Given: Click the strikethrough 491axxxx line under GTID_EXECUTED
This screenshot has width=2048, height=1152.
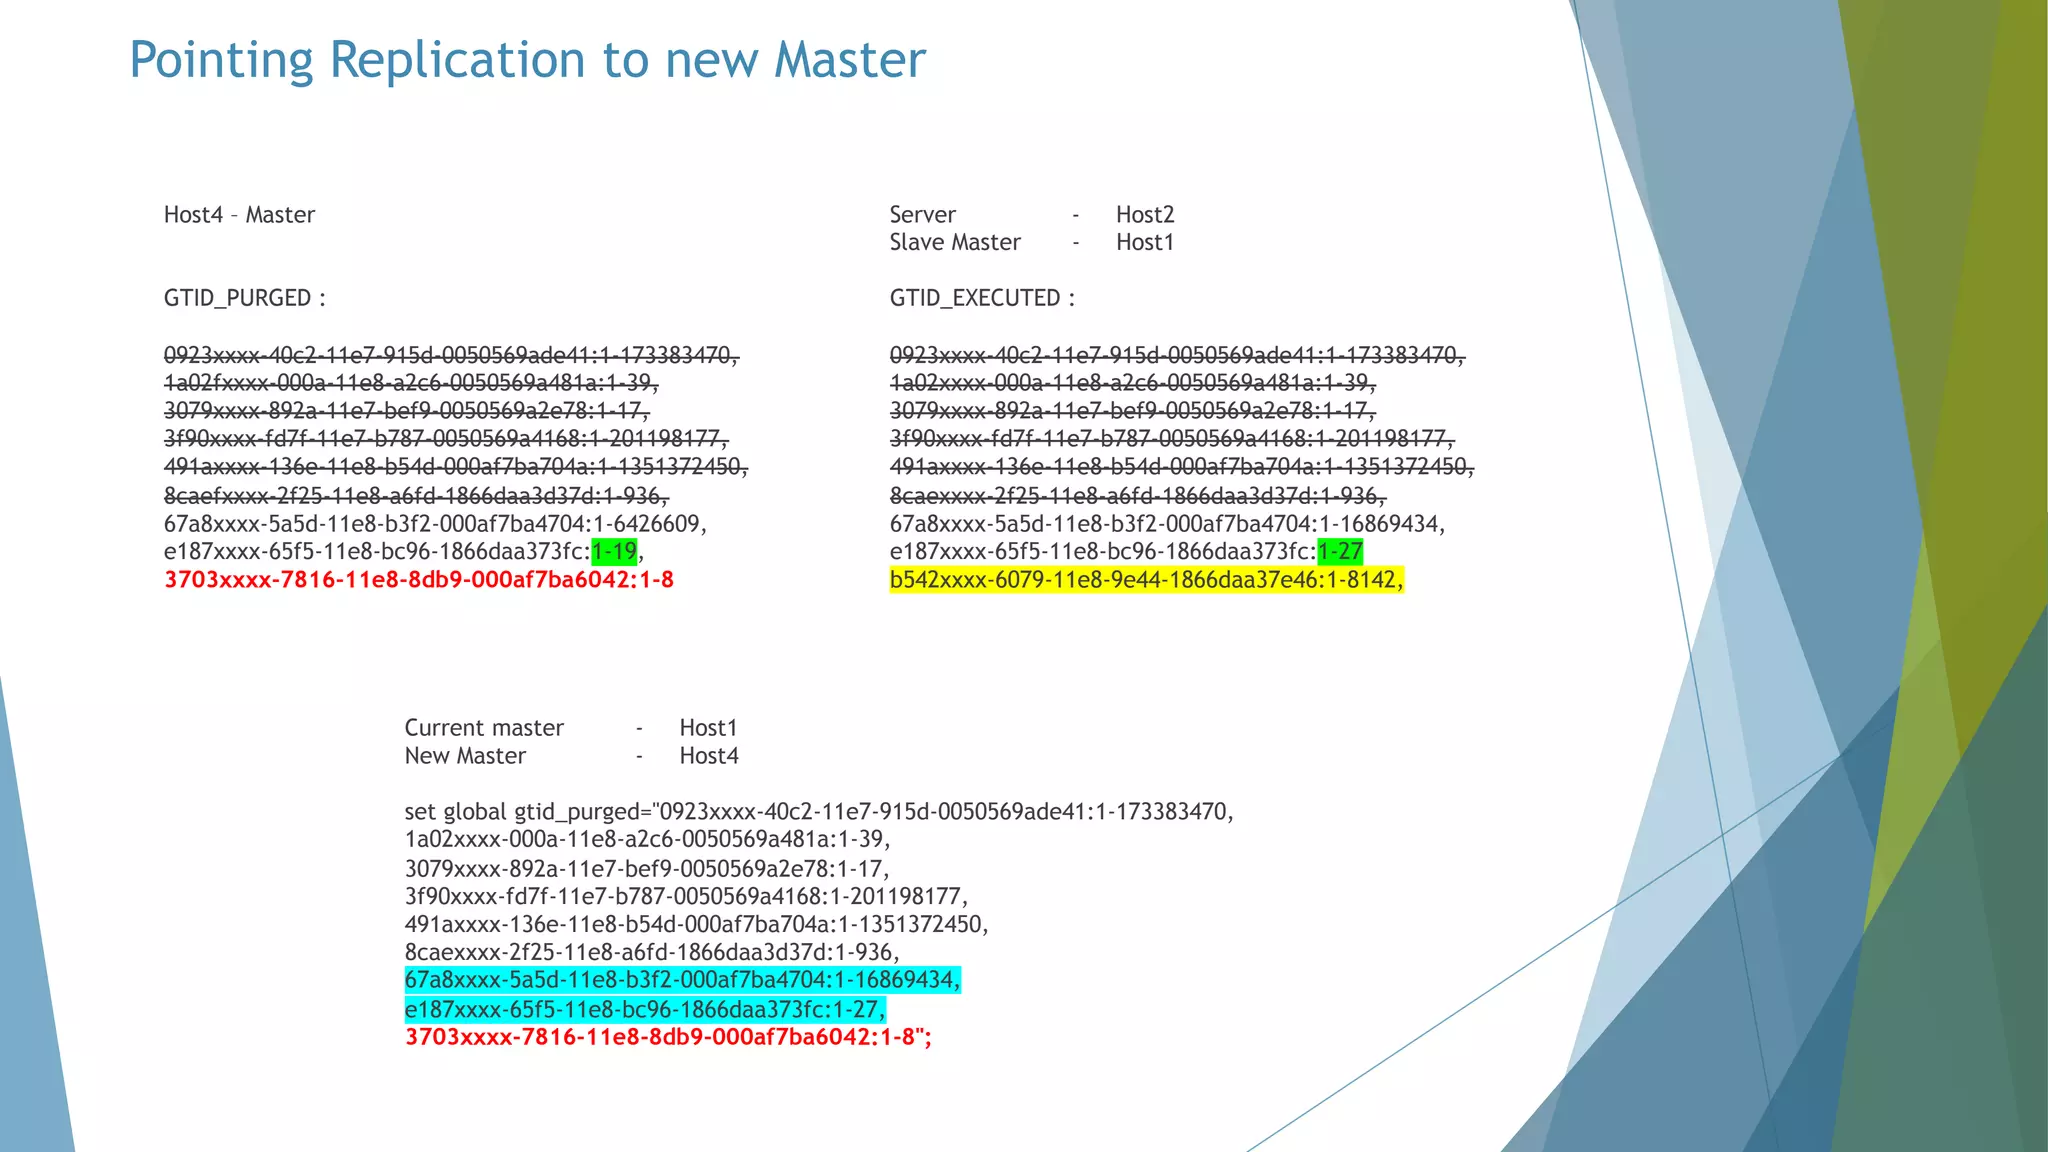Looking at the screenshot, I should [x=1181, y=467].
